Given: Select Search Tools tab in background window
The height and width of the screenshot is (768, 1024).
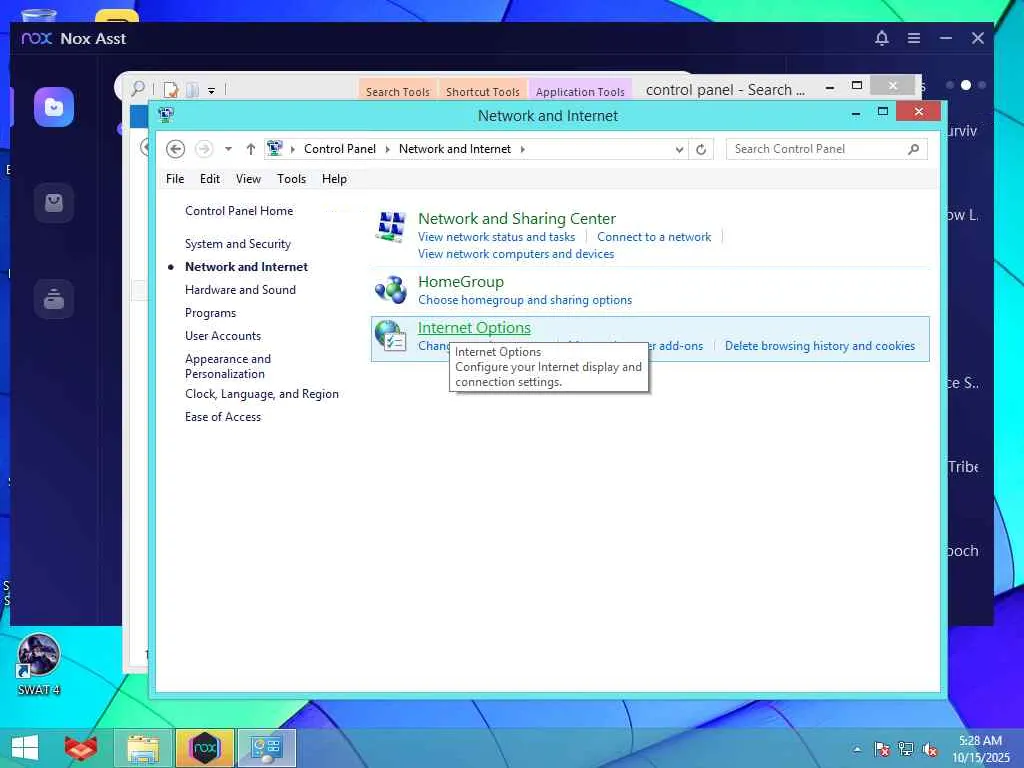Looking at the screenshot, I should click(397, 91).
